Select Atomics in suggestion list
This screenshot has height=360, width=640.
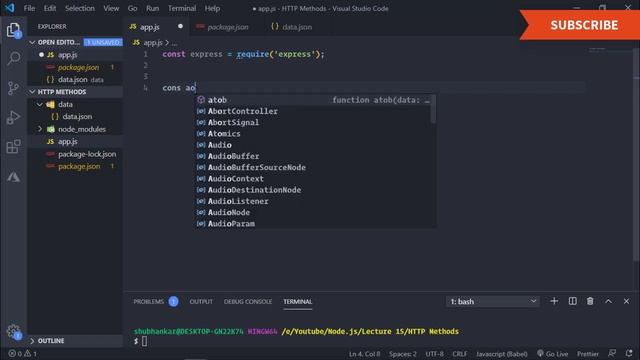click(313, 133)
